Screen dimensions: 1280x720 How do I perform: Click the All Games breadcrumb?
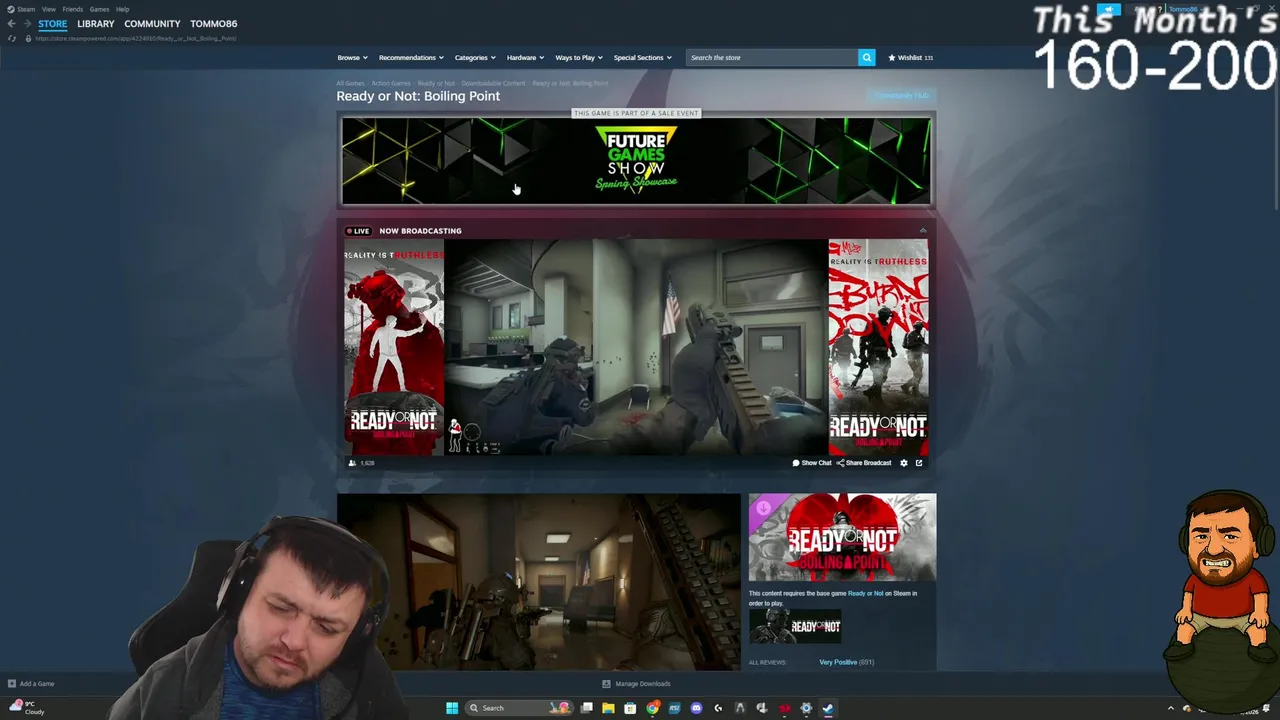[350, 84]
